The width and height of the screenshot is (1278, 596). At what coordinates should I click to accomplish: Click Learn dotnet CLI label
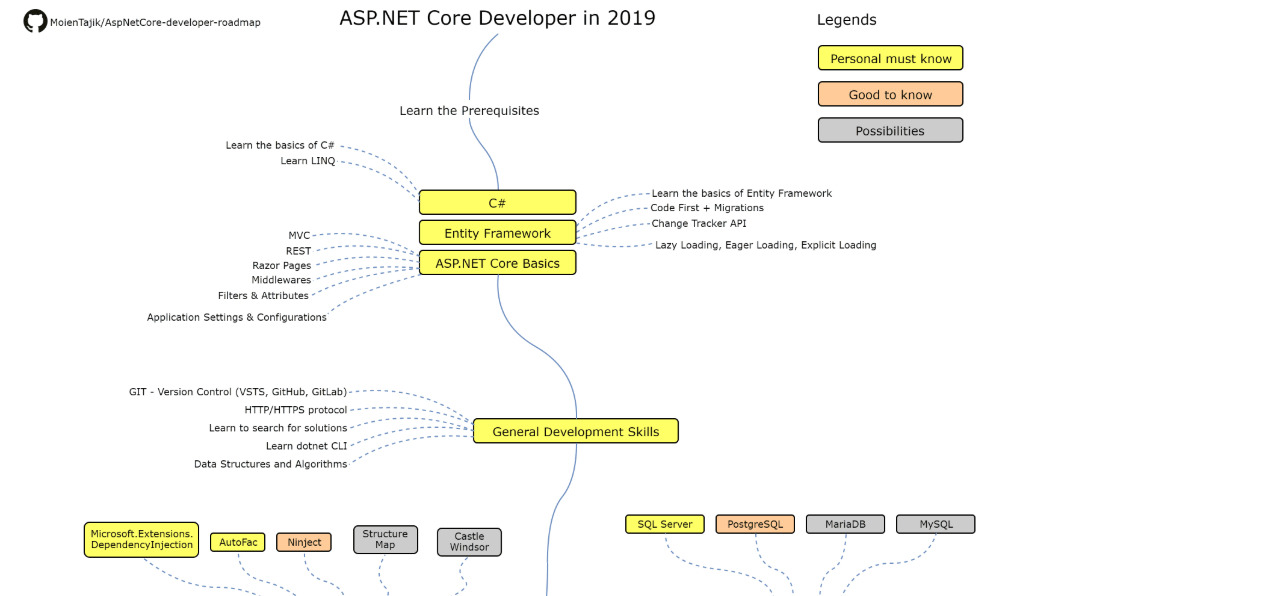pyautogui.click(x=306, y=446)
